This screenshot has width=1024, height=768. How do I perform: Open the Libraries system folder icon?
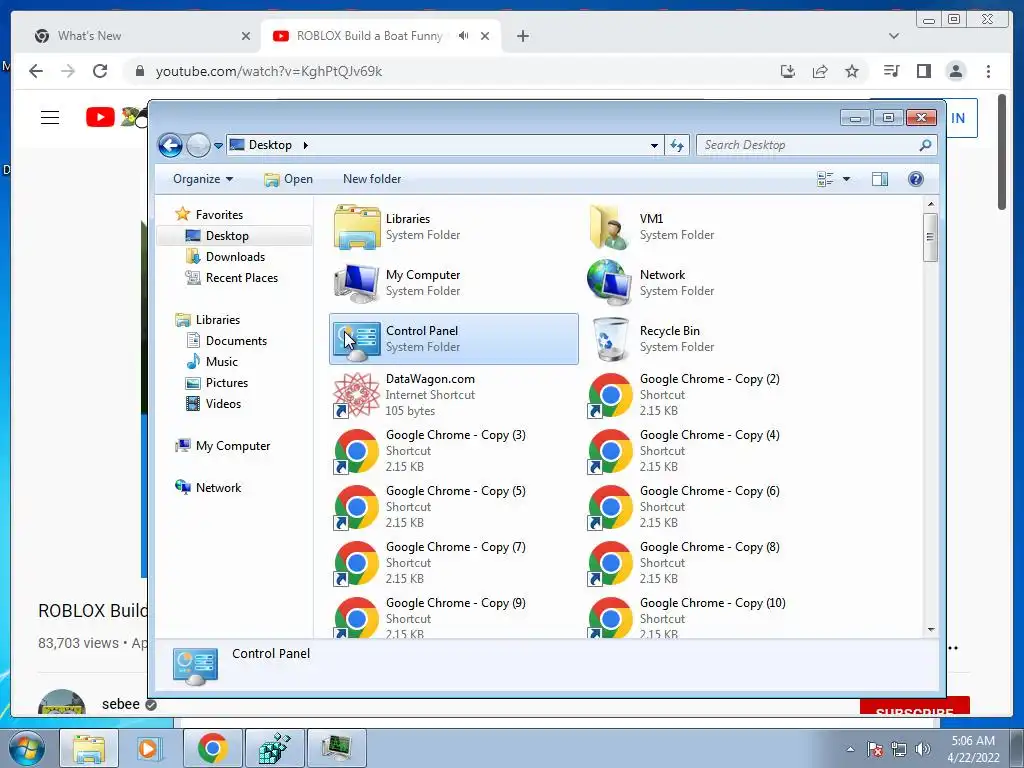click(357, 227)
